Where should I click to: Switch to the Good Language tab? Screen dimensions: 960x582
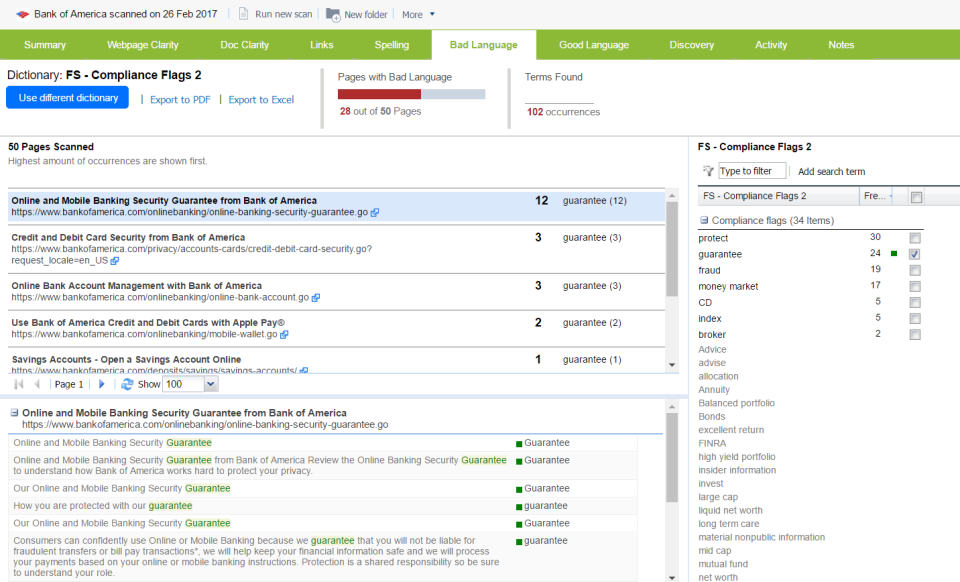pos(593,45)
